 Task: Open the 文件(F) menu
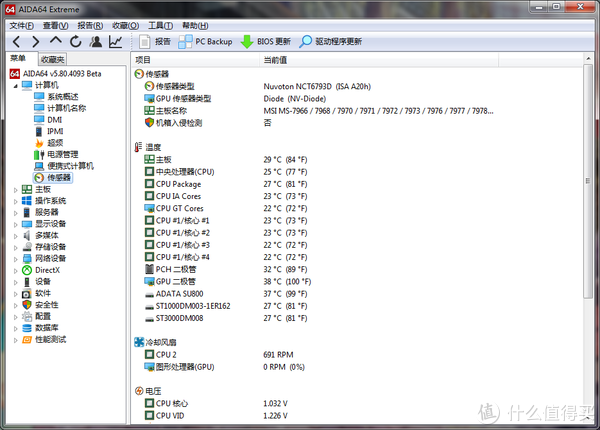click(x=21, y=26)
